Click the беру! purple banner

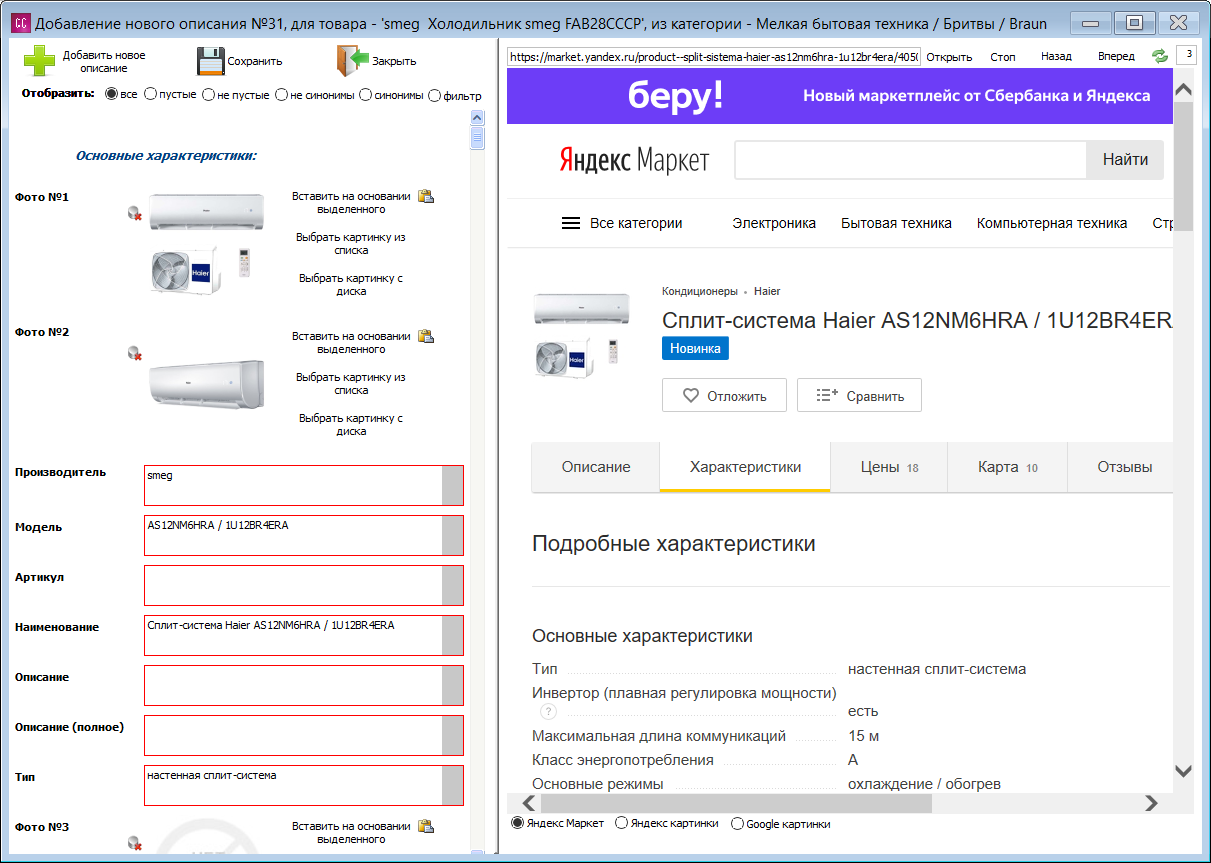point(839,96)
